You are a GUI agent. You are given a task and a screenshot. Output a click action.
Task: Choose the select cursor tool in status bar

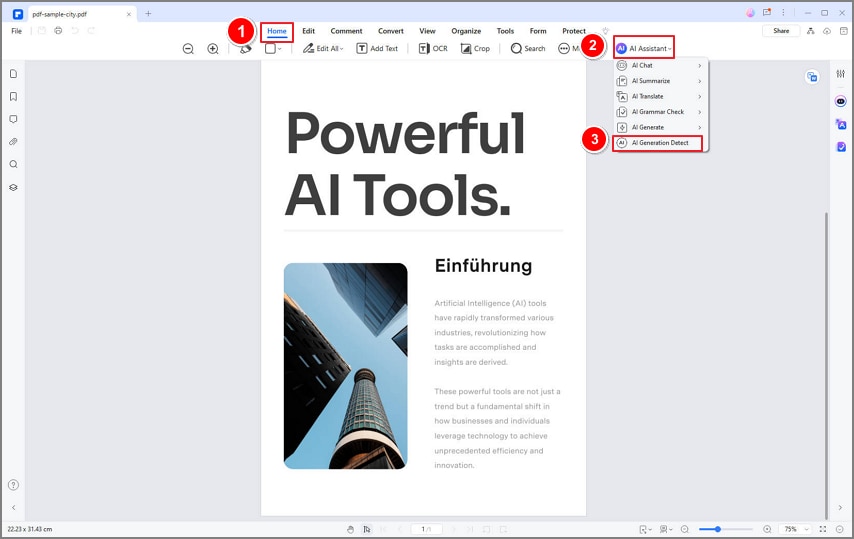367,529
